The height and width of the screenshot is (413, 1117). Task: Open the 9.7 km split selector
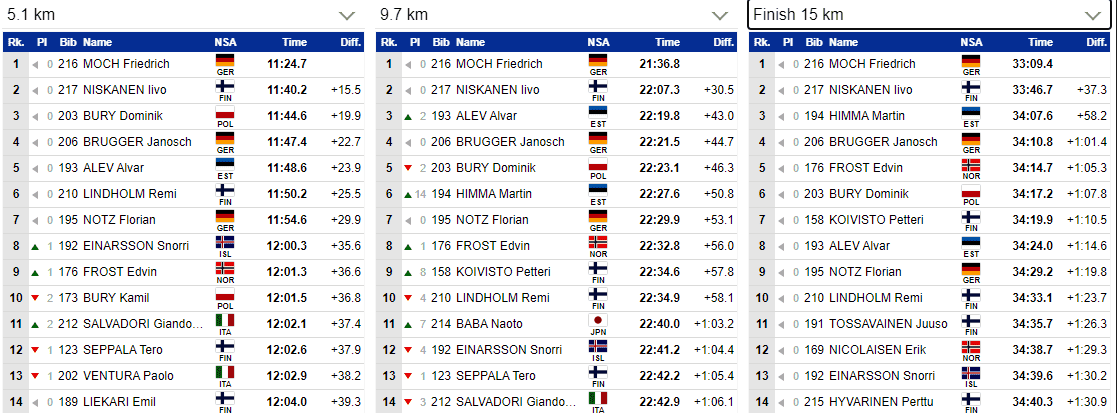tap(556, 14)
